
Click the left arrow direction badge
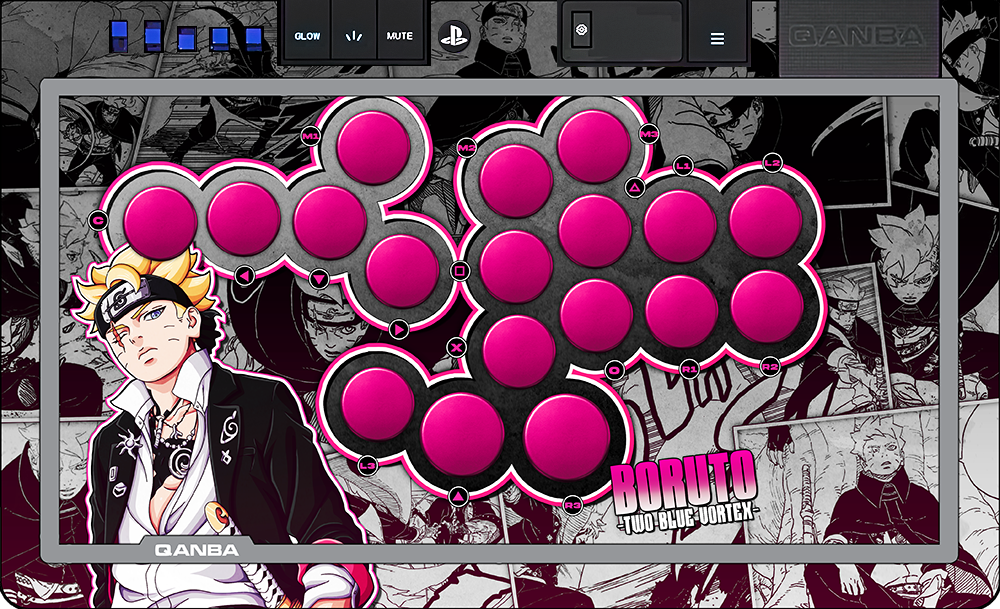tap(244, 276)
